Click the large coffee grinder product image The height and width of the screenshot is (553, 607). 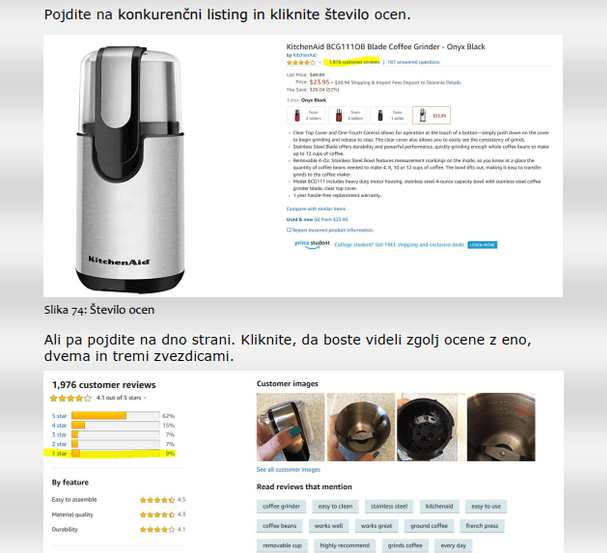130,169
